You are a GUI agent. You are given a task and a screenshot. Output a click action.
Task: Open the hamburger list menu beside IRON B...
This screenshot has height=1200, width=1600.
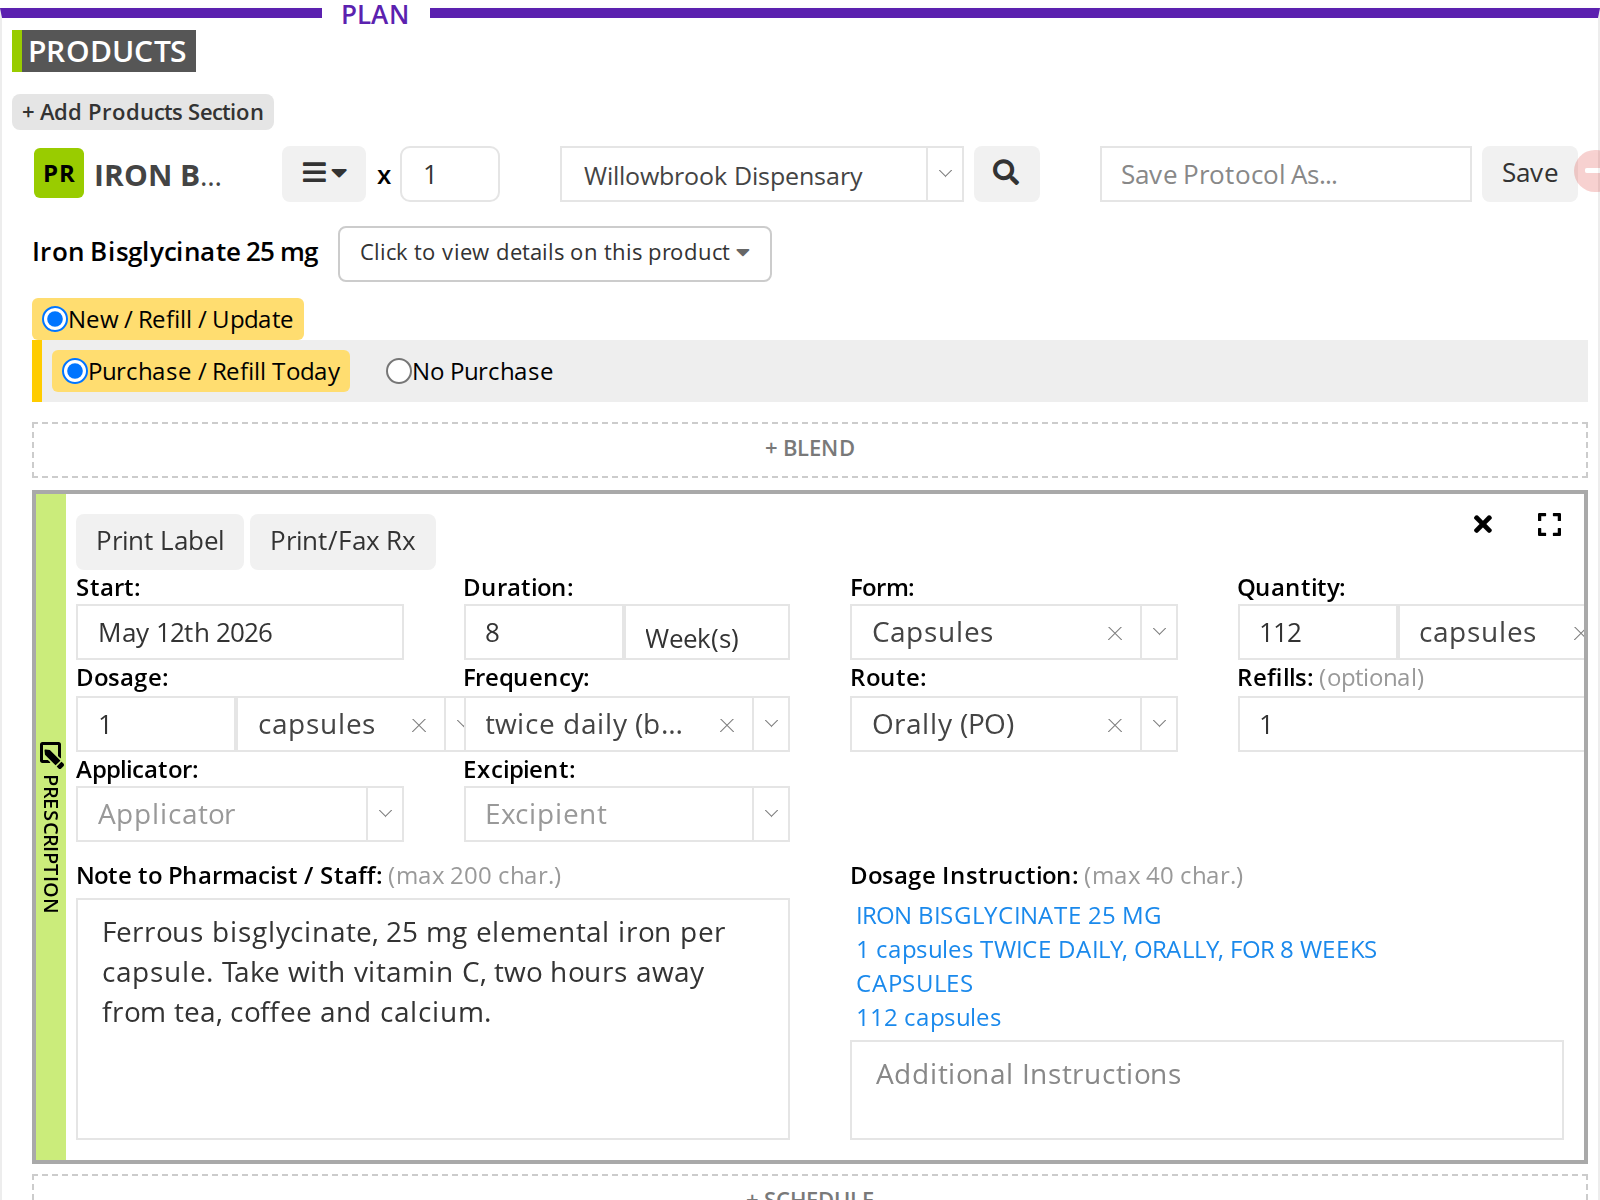tap(324, 174)
